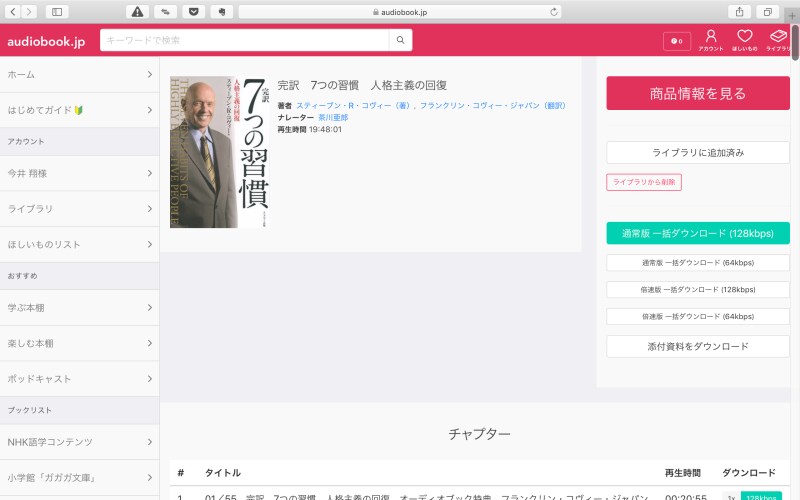Click the audiobook.jp logo
Screen dimensions: 800x500
[46, 41]
